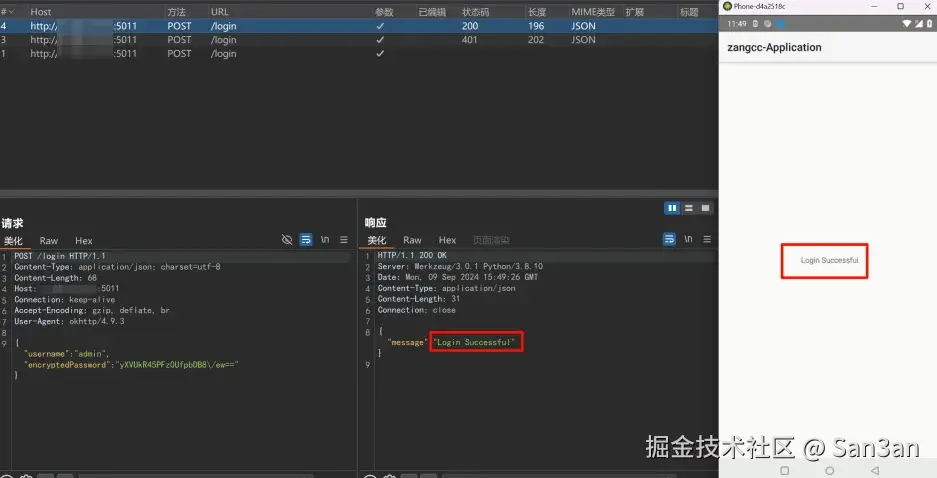Screen dimensions: 937x478
Task: Toggle word wrap icon in response panel
Action: (669, 239)
